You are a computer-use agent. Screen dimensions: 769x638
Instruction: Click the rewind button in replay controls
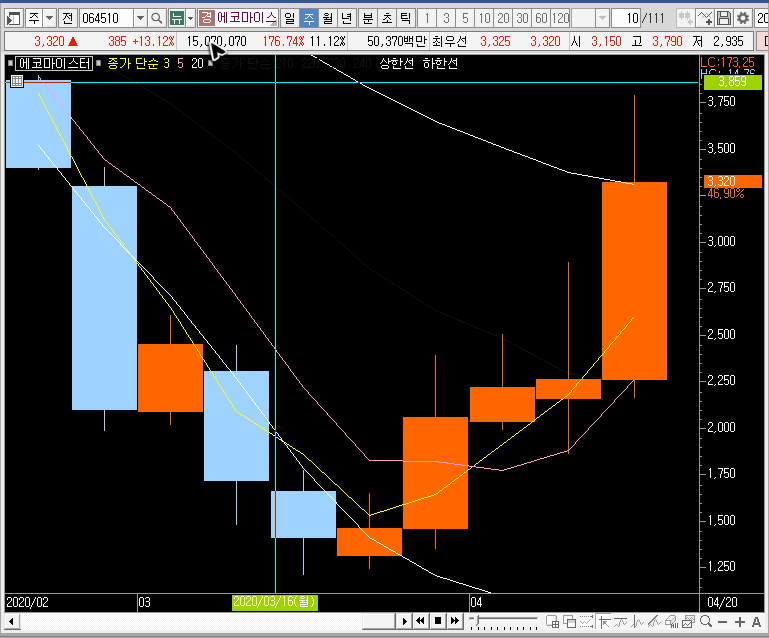(x=420, y=621)
